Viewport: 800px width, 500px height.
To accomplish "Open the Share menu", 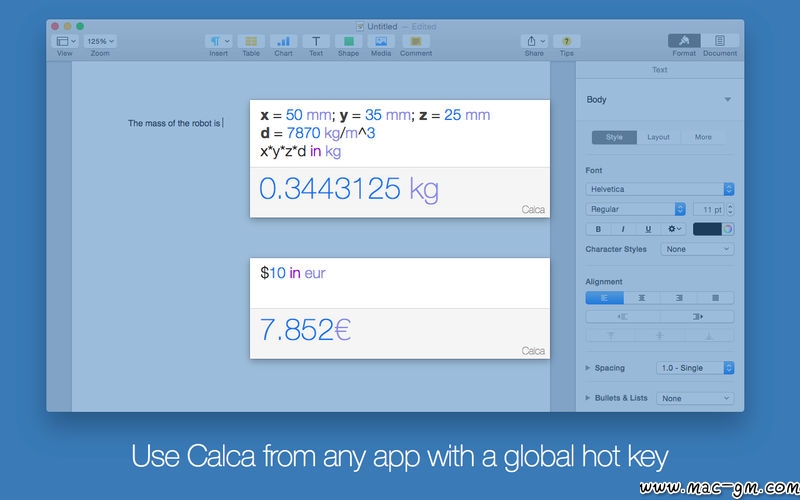I will coord(534,41).
